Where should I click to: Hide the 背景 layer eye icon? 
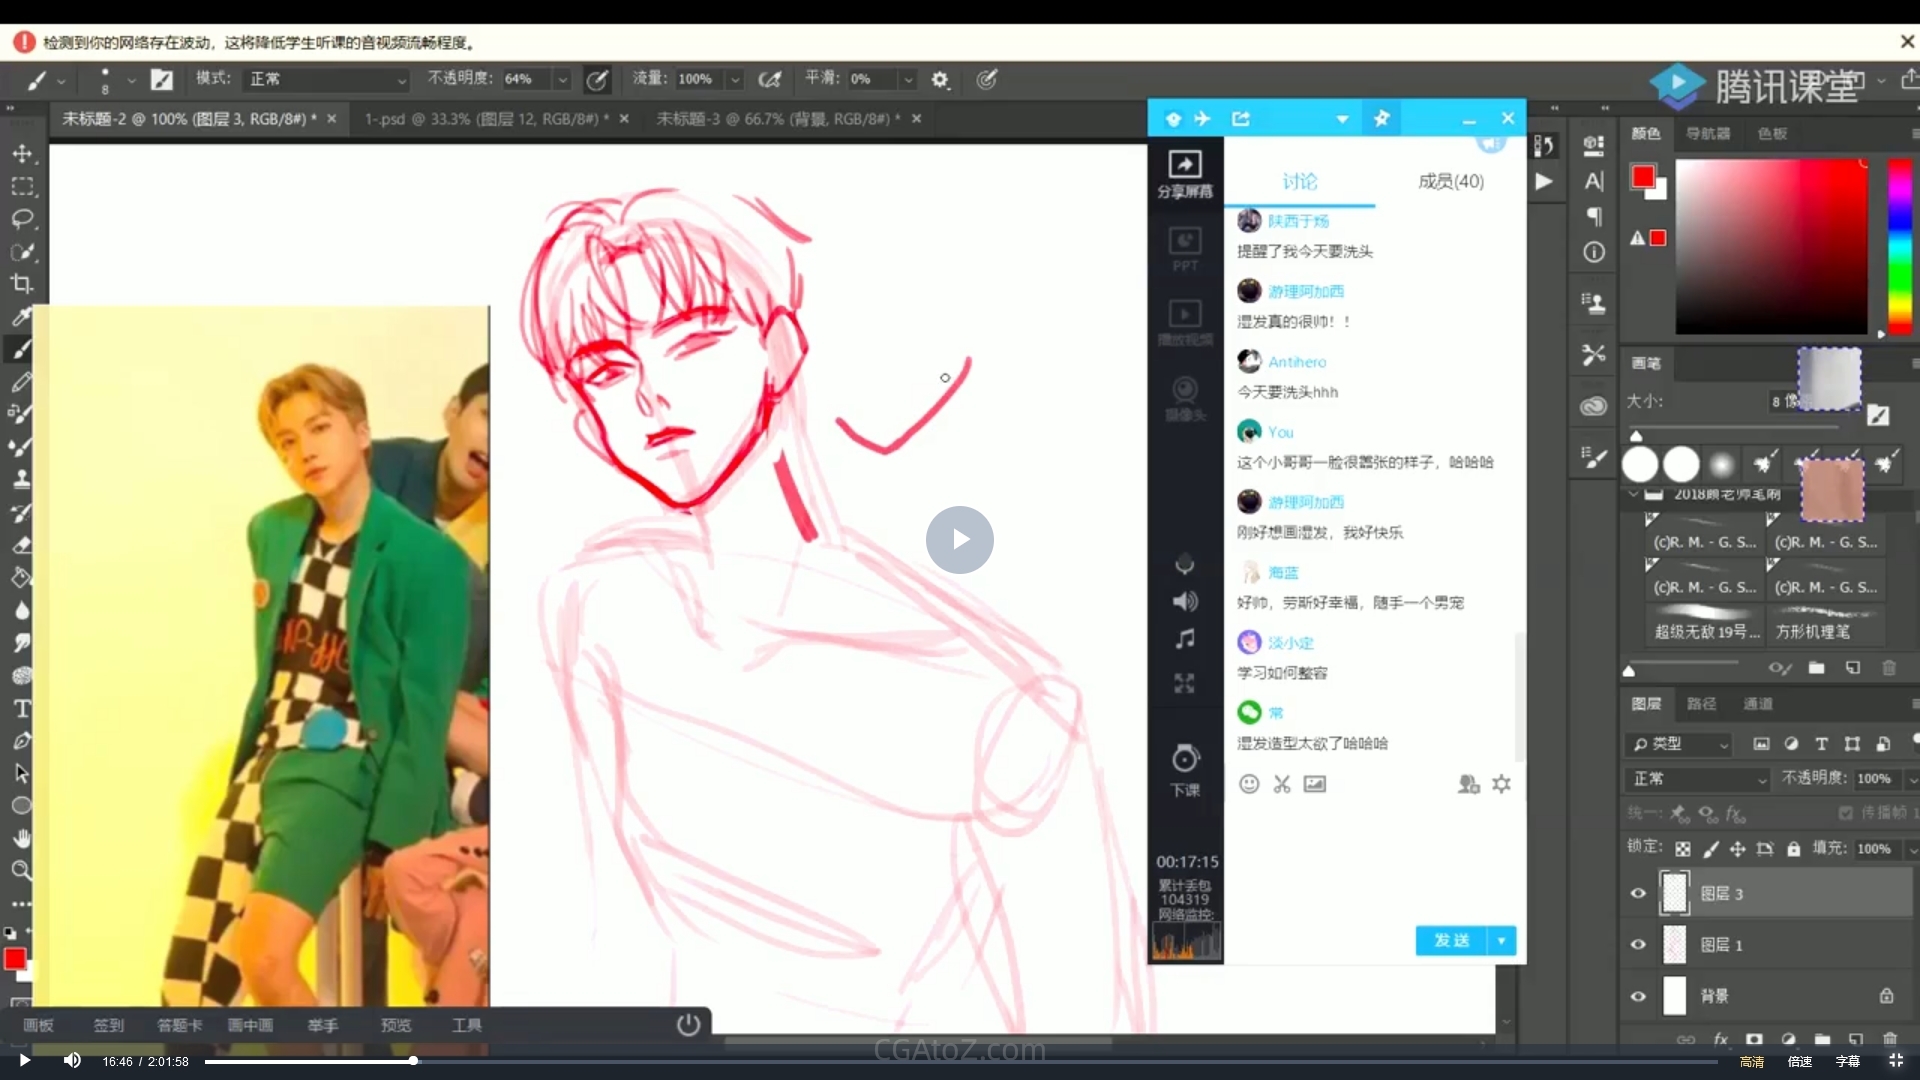pos(1638,996)
